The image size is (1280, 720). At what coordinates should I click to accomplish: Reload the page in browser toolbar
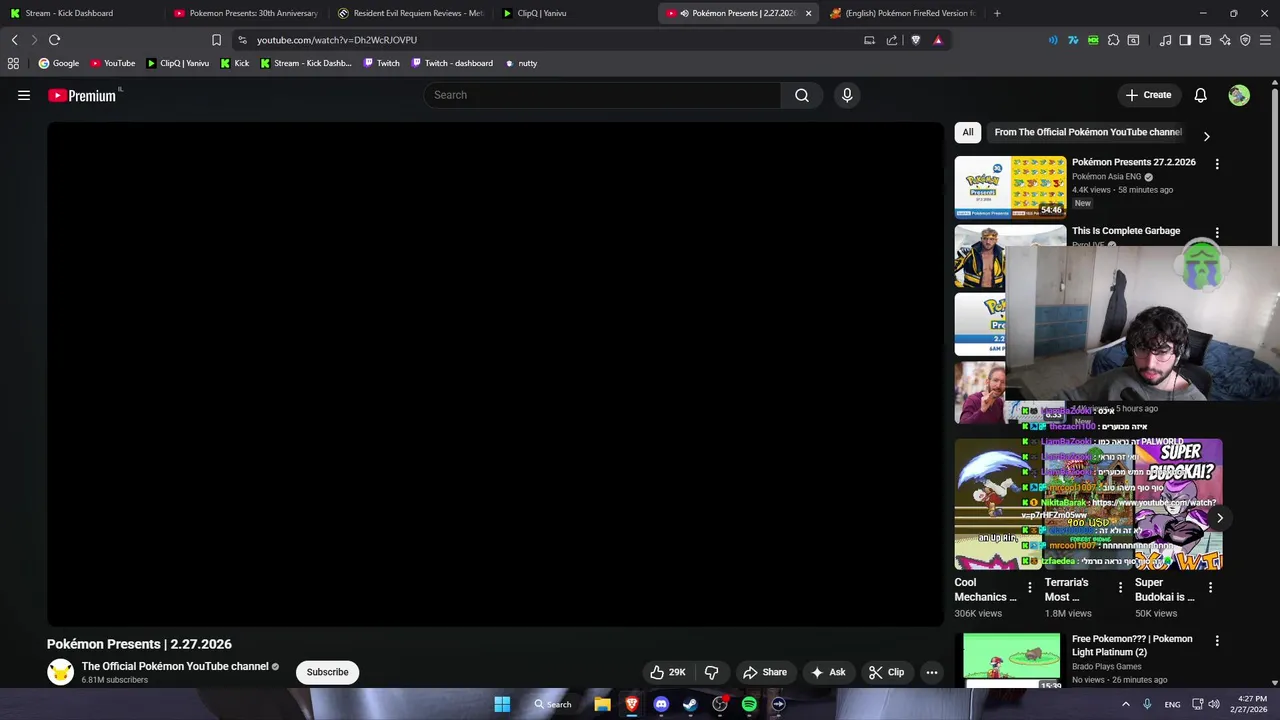54,40
